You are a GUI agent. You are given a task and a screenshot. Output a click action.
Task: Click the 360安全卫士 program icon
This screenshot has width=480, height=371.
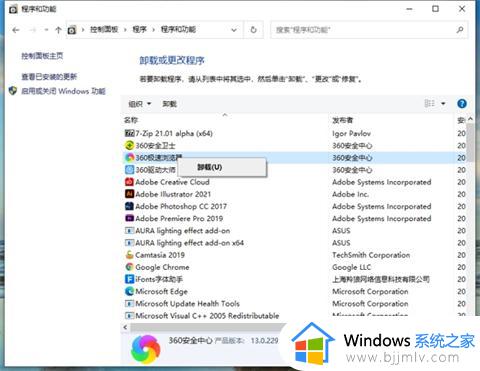point(129,145)
